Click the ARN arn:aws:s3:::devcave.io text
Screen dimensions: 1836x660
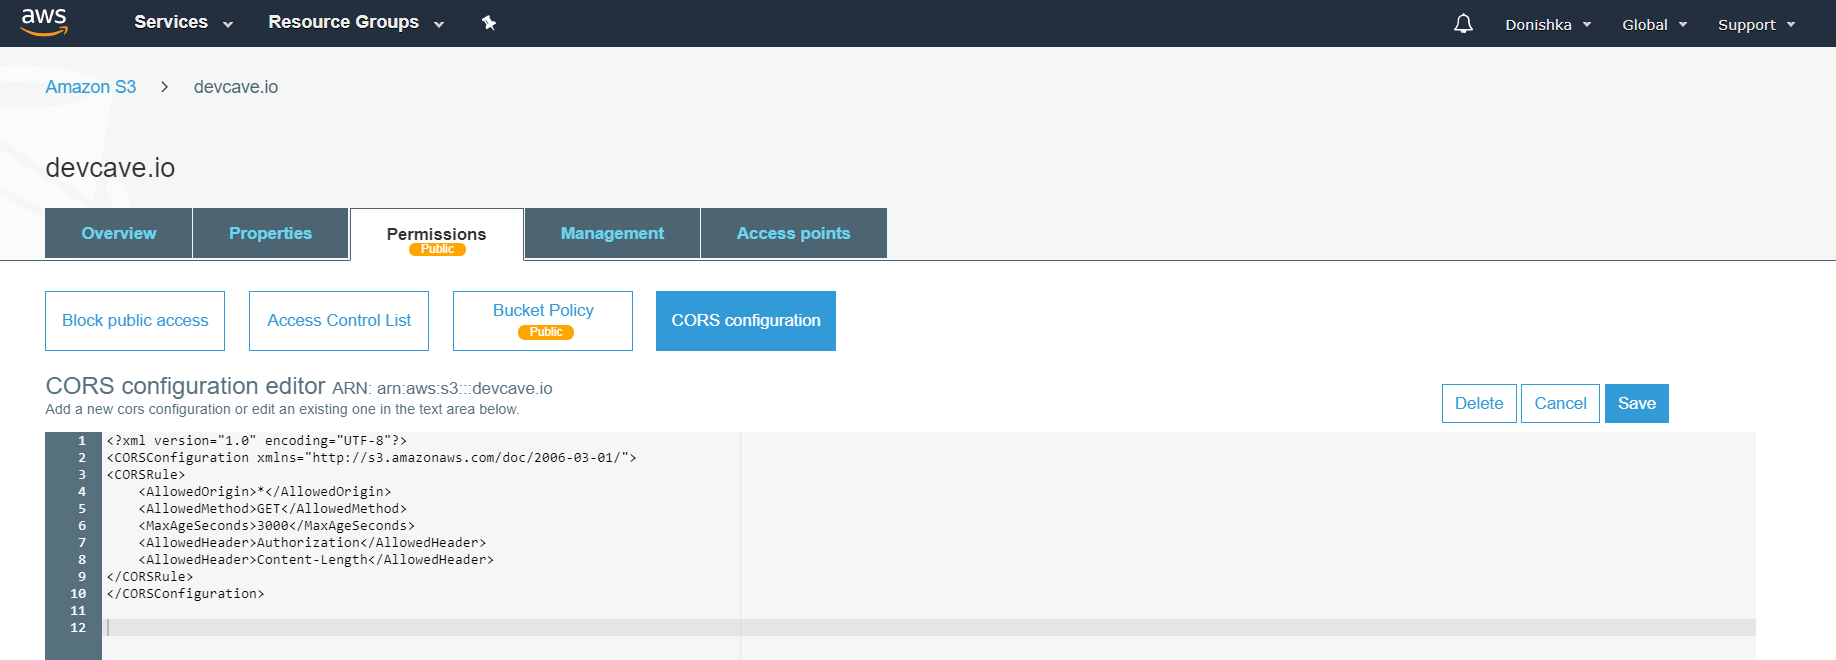pos(442,388)
